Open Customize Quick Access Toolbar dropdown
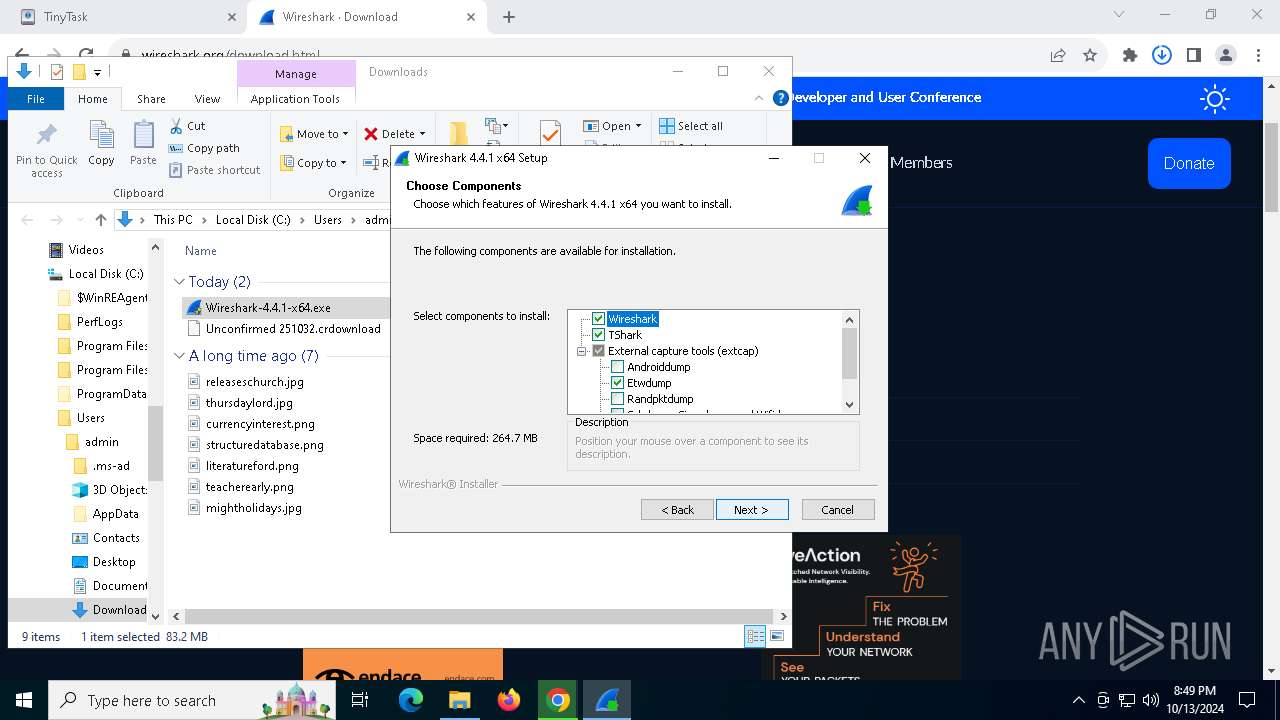Viewport: 1280px width, 720px height. coord(98,72)
